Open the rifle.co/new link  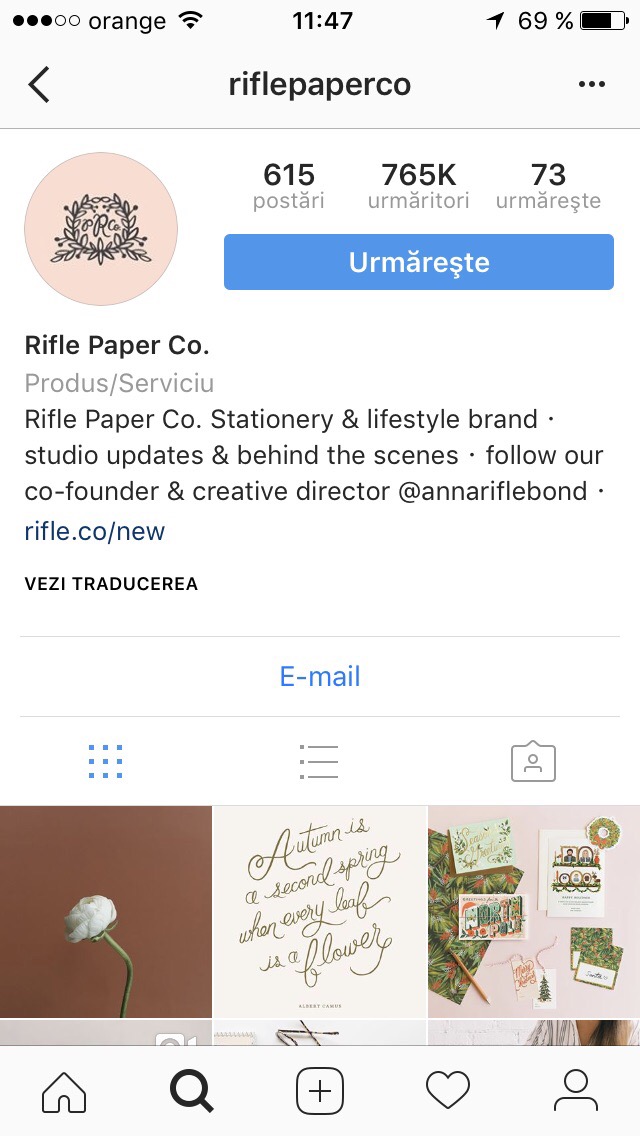95,531
